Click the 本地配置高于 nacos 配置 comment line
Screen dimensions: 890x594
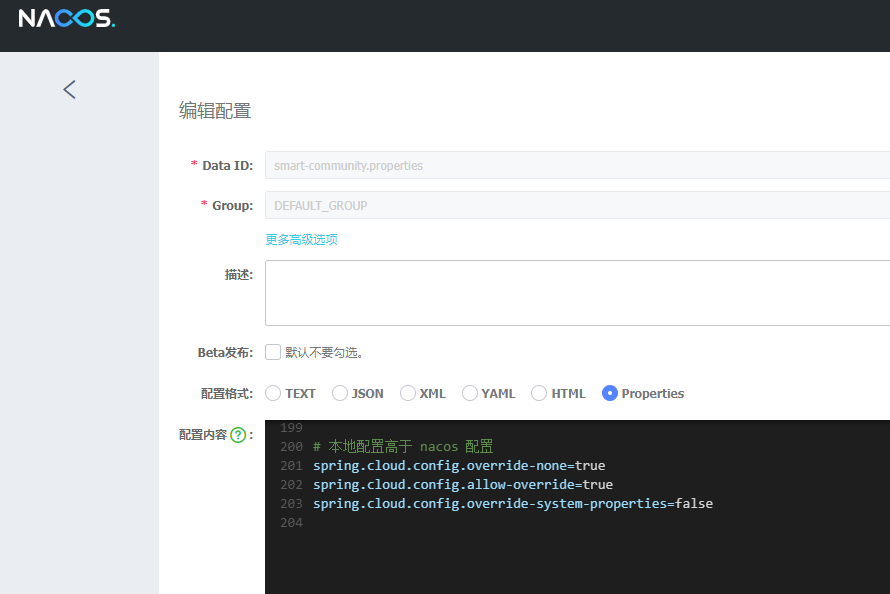click(403, 447)
